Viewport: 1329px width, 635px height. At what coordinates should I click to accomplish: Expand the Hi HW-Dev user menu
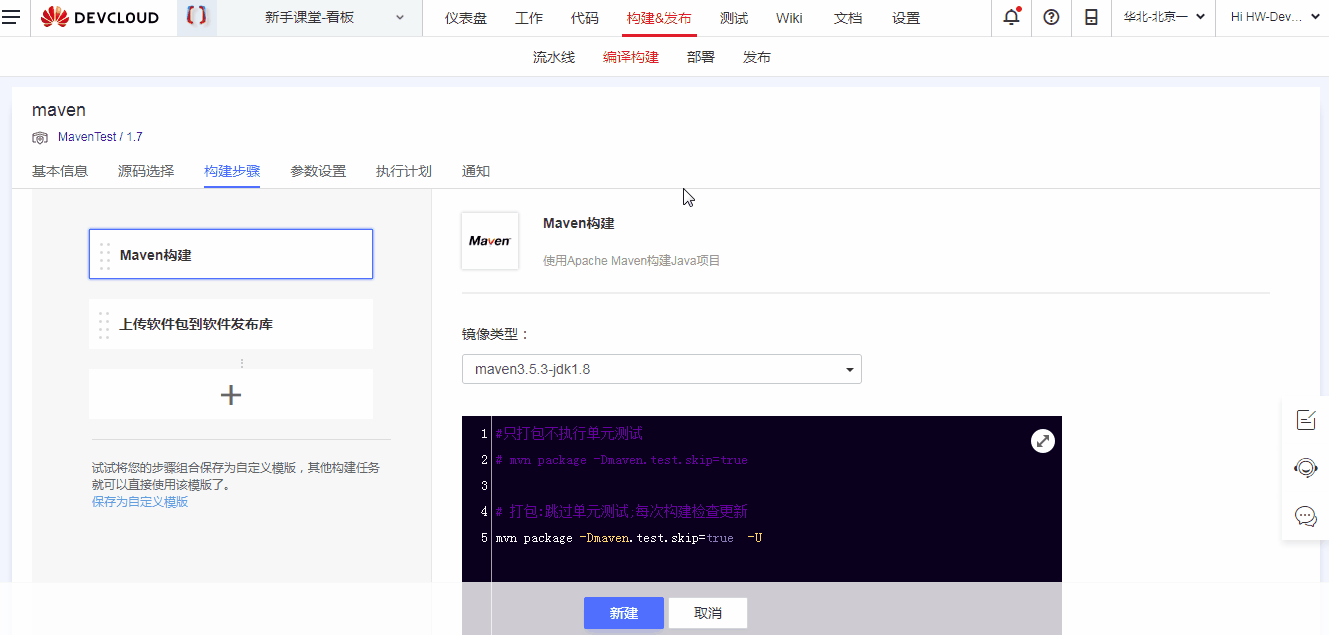tap(1270, 17)
